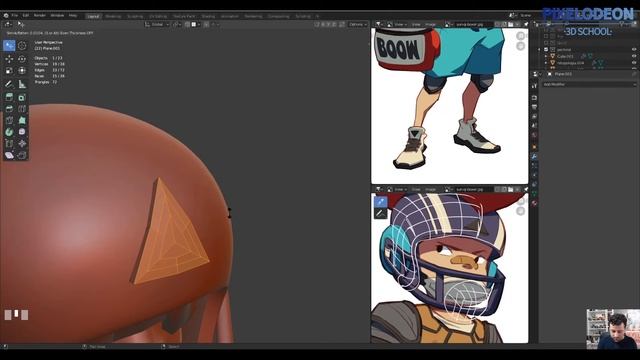Open the Options dropdown in viewport header
The image size is (640, 360).
tap(357, 24)
